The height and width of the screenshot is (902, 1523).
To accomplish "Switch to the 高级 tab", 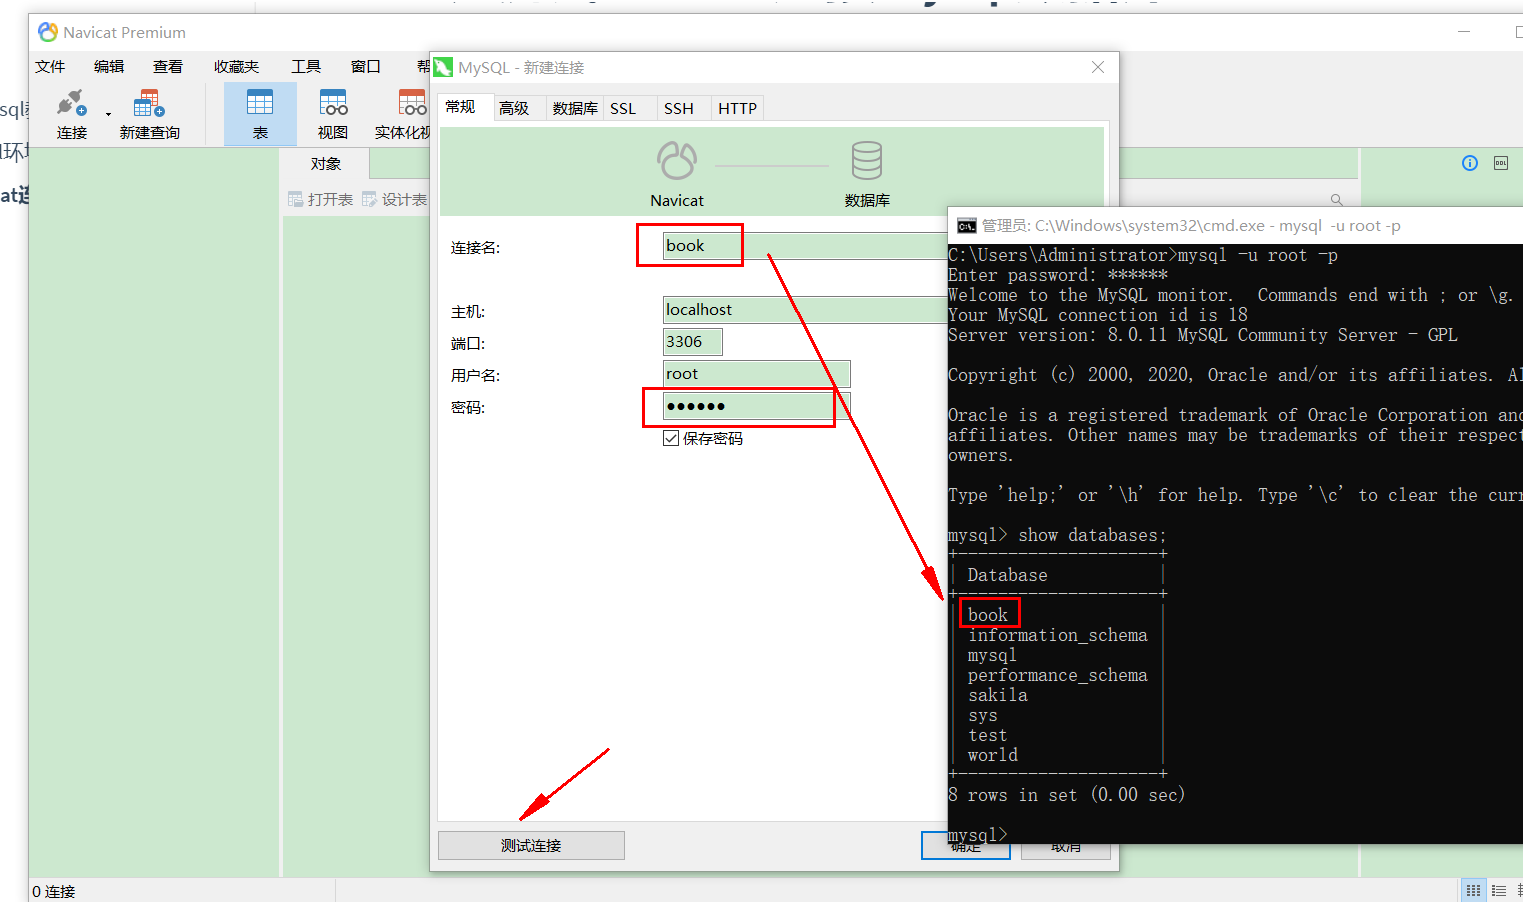I will [514, 108].
